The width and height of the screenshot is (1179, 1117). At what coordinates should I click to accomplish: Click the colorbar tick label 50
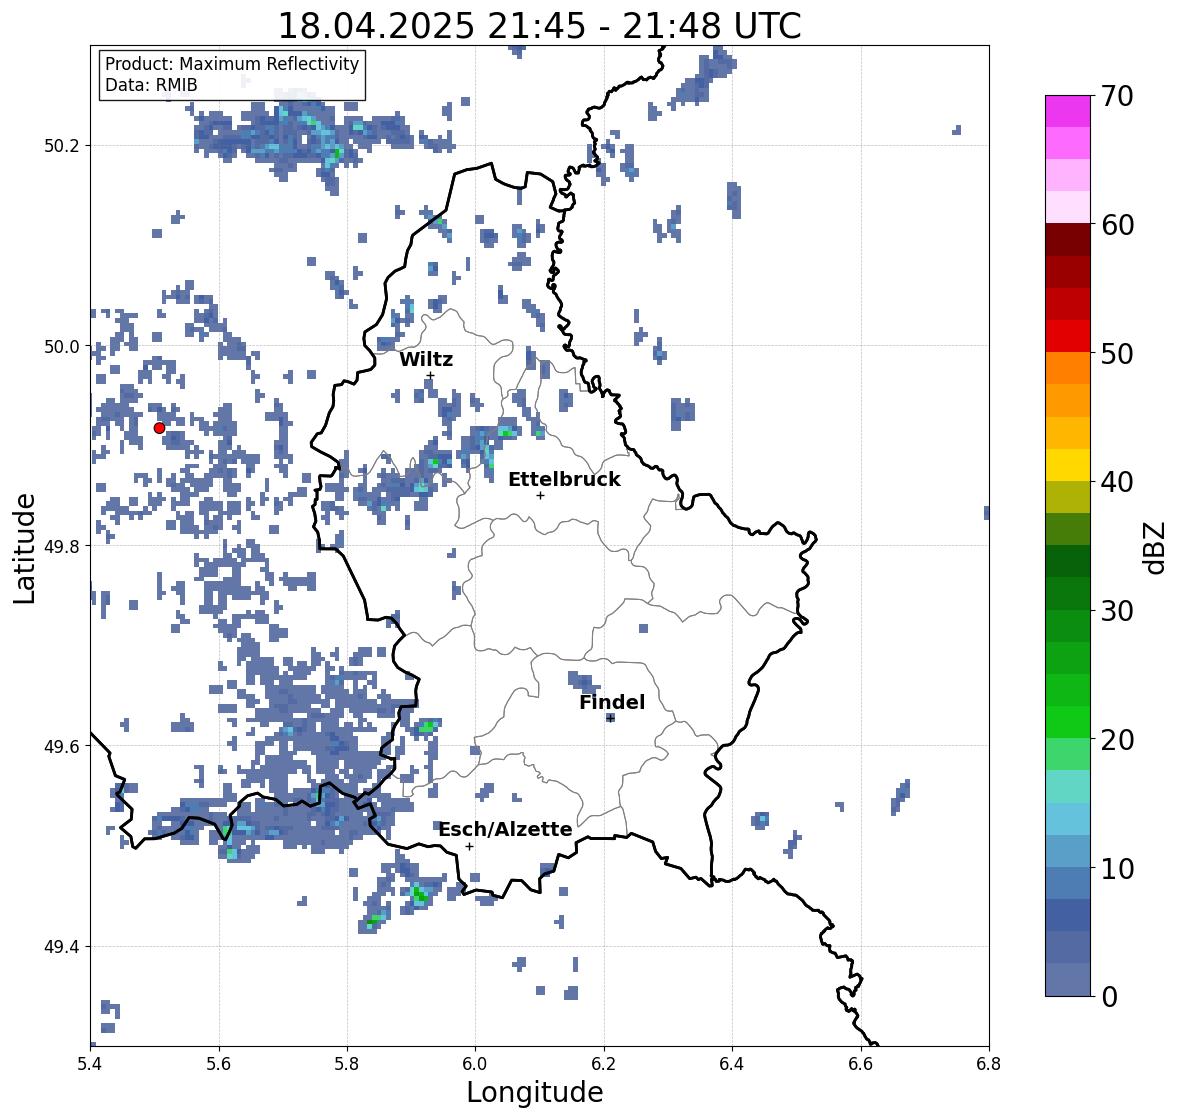pyautogui.click(x=1117, y=353)
